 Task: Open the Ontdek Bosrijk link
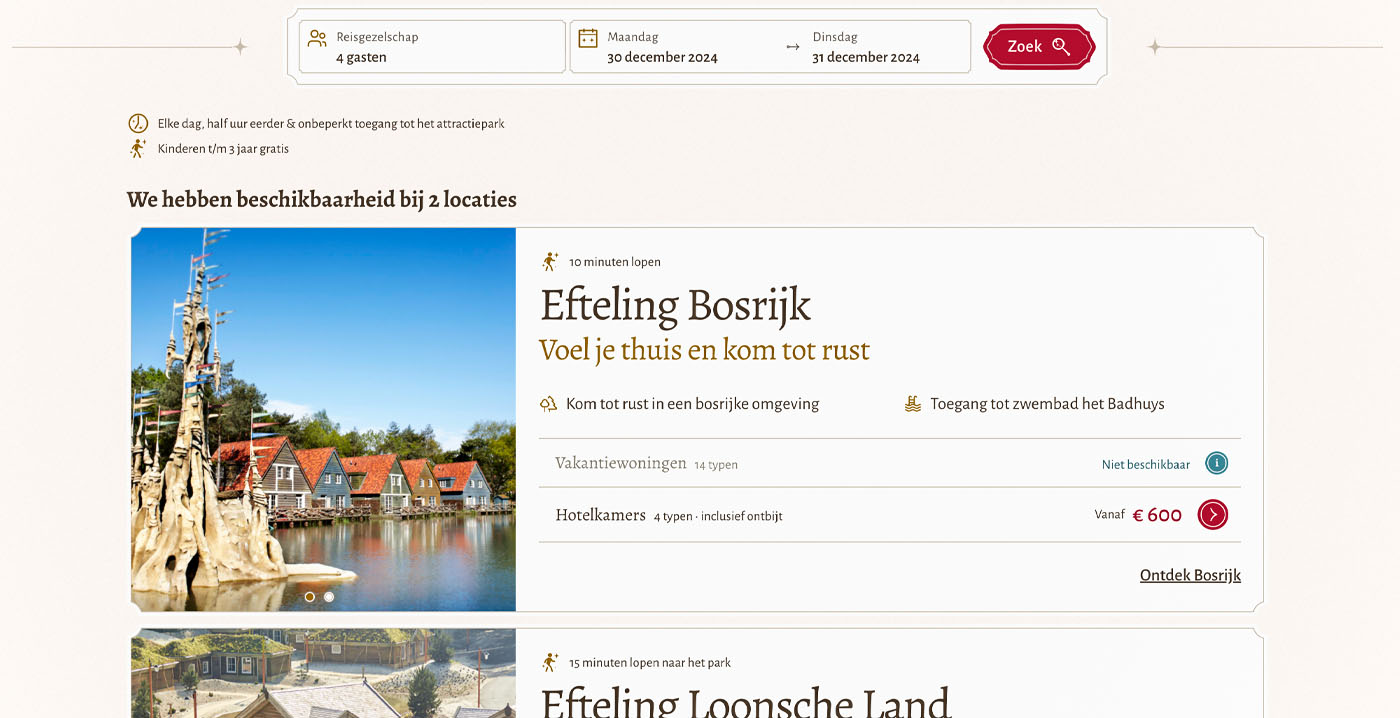point(1190,575)
